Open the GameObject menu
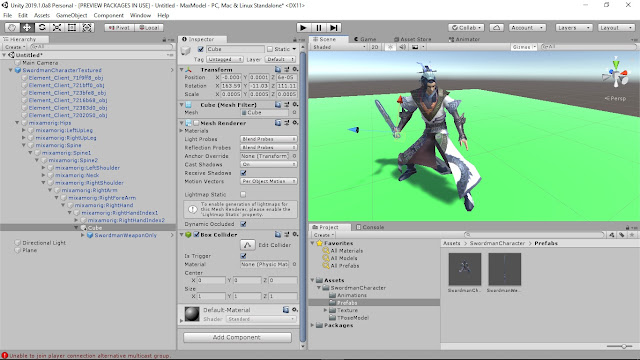 pyautogui.click(x=71, y=15)
